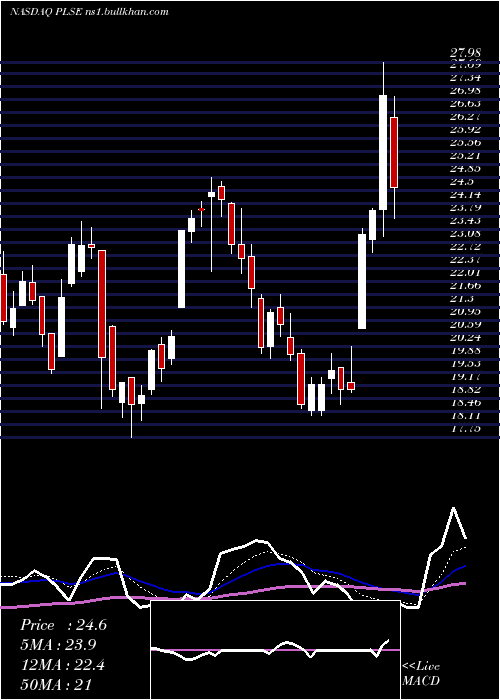Click the 17.75 bottom price label
The height and width of the screenshot is (700, 500).
[x=465, y=429]
